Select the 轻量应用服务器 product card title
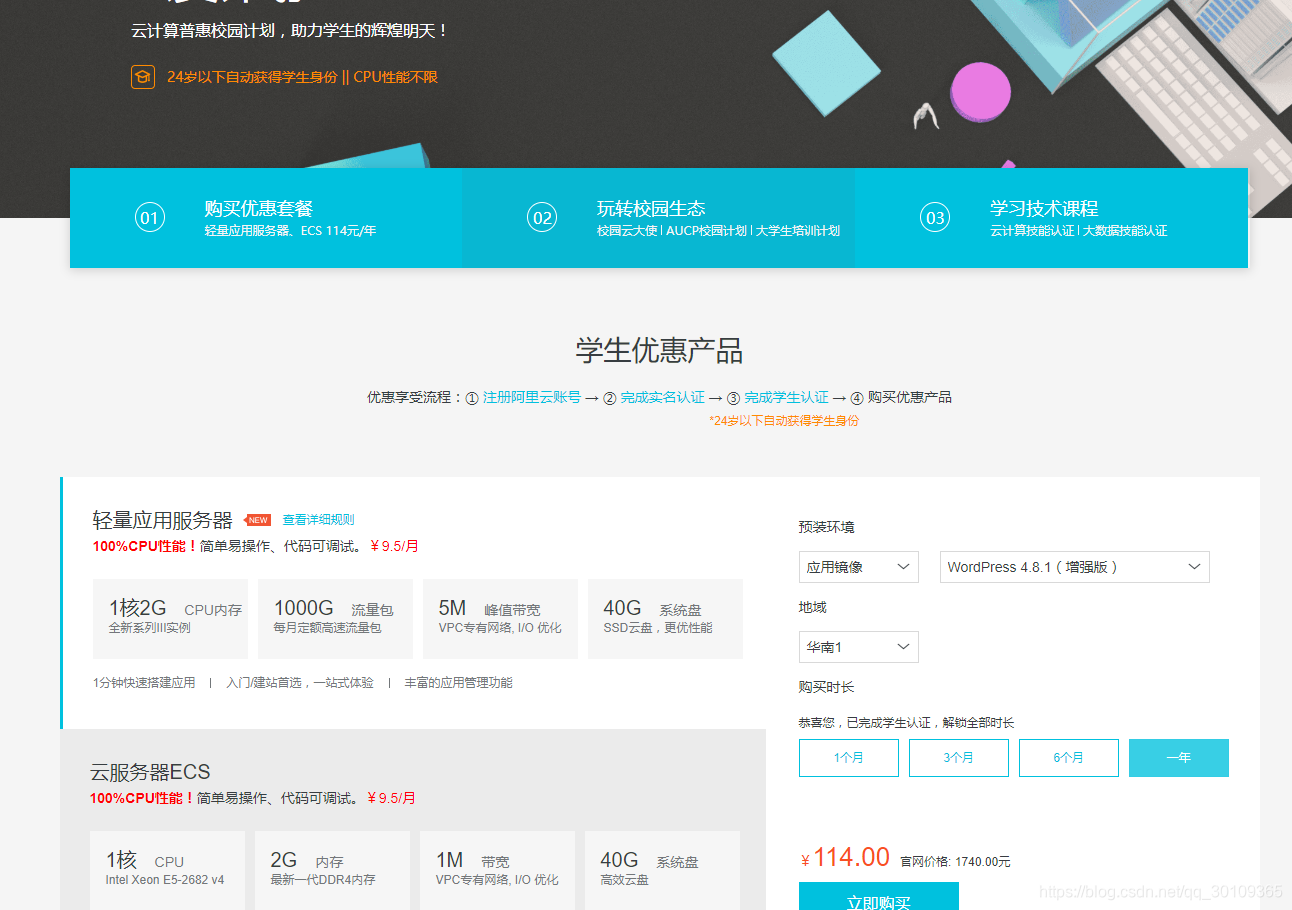This screenshot has height=910, width=1292. pos(162,520)
